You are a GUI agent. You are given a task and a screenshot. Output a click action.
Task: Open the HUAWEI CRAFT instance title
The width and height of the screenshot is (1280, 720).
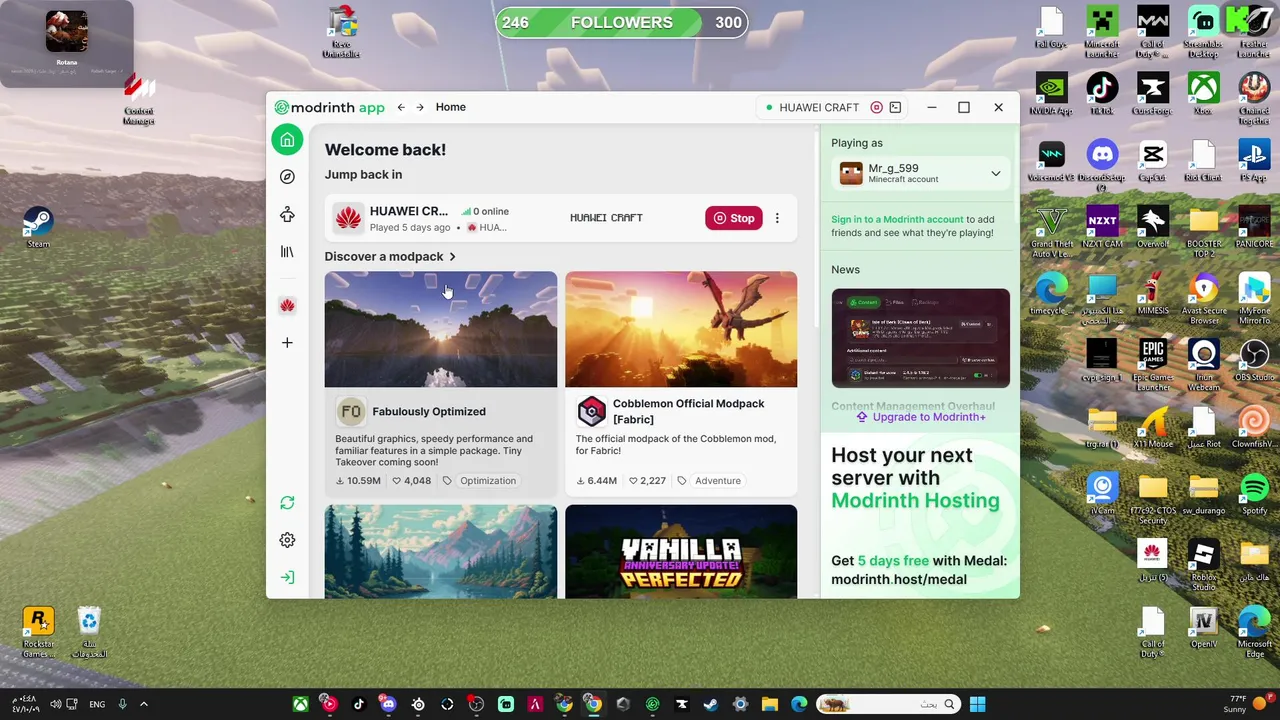(x=409, y=211)
